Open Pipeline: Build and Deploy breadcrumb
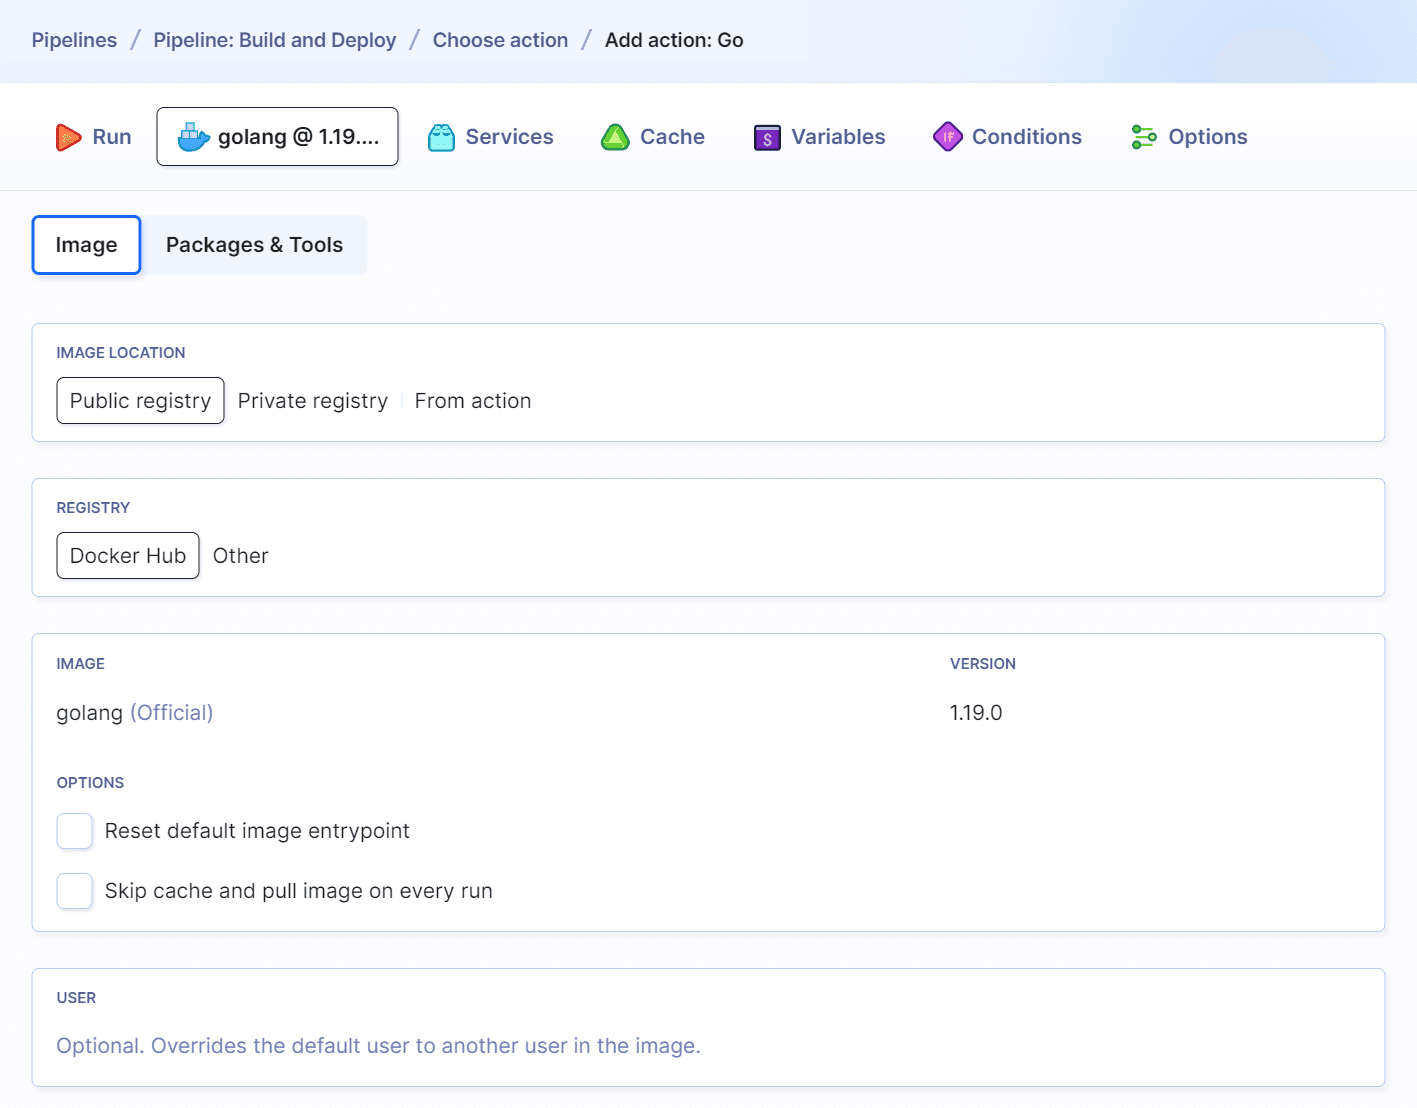The width and height of the screenshot is (1417, 1108). pos(275,40)
